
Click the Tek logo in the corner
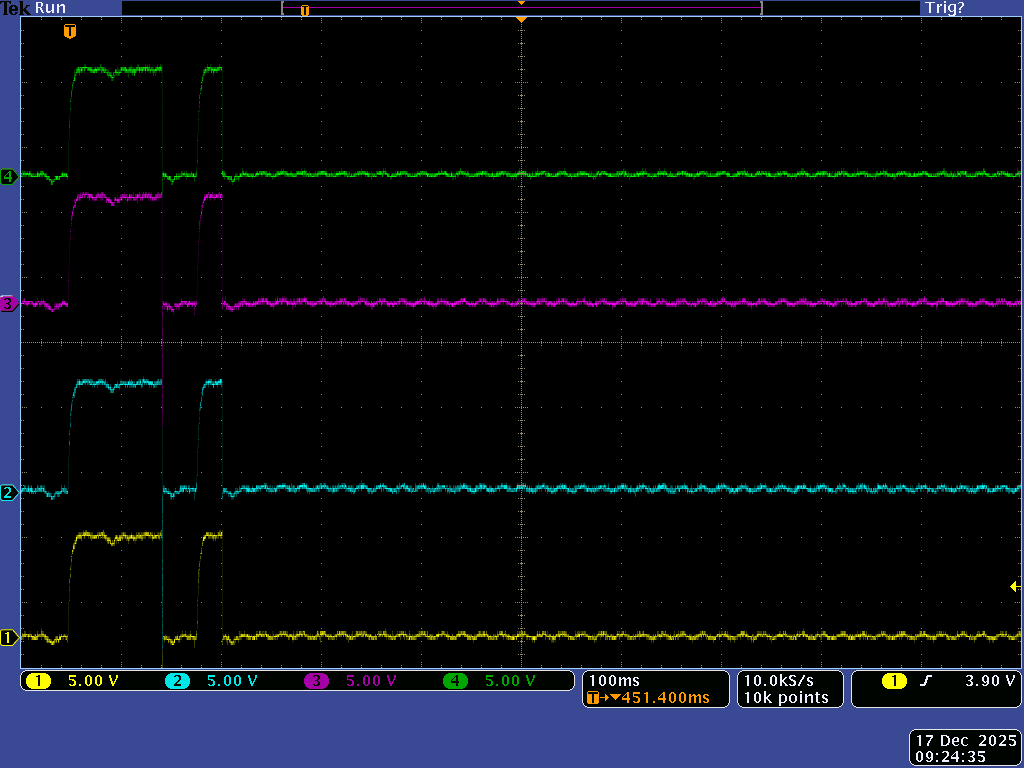pyautogui.click(x=16, y=8)
